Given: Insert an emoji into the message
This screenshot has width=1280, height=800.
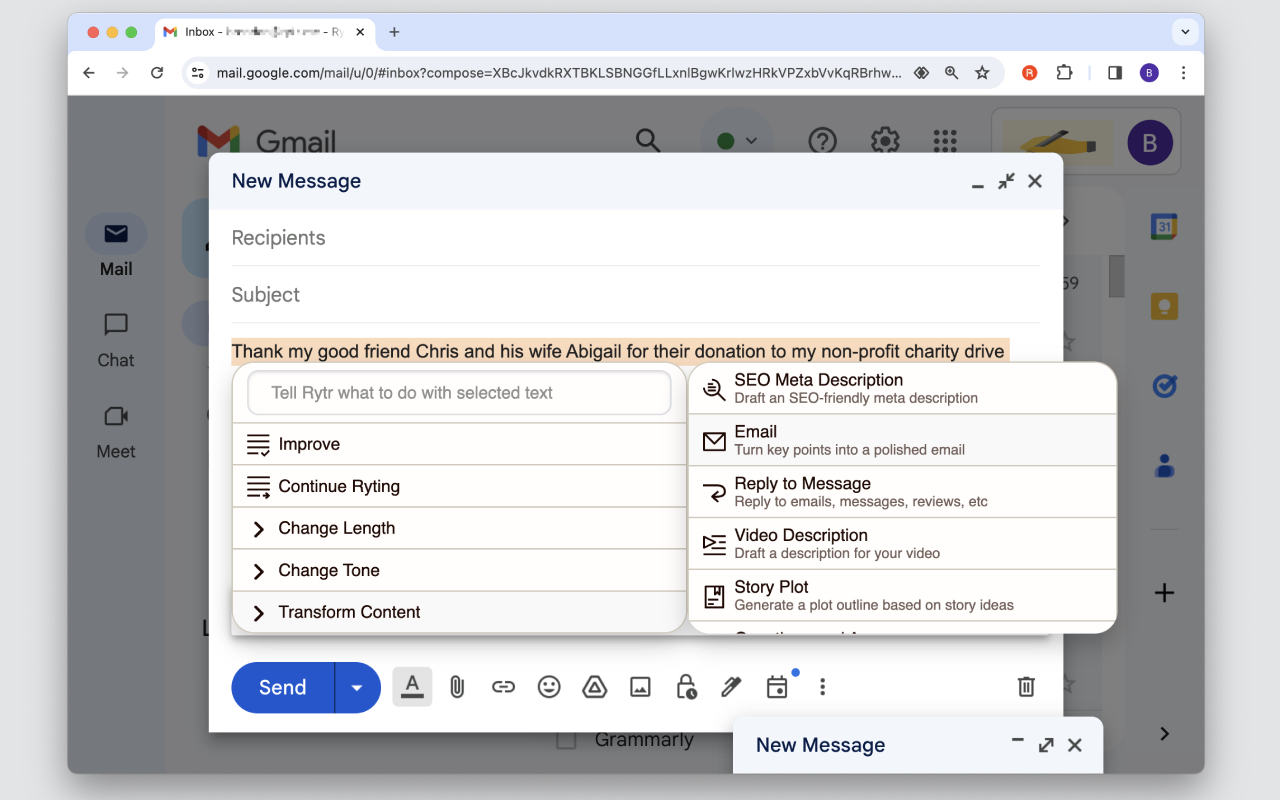Looking at the screenshot, I should pos(549,687).
